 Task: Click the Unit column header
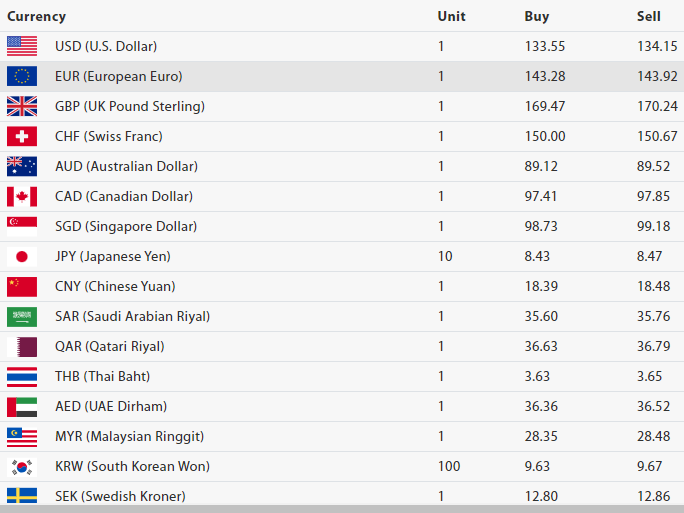pos(451,16)
